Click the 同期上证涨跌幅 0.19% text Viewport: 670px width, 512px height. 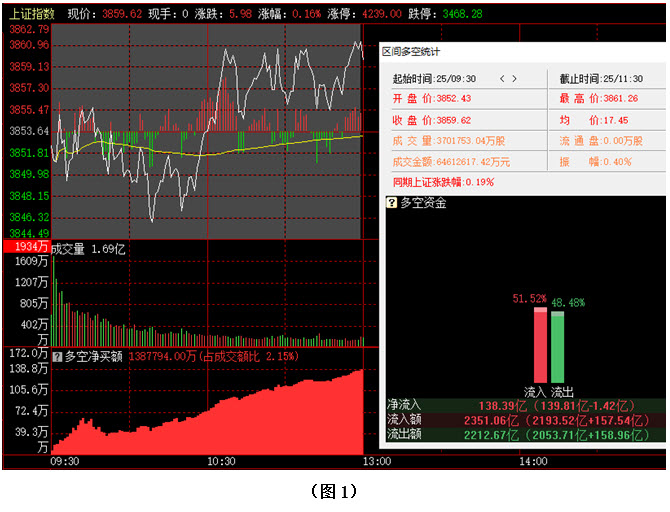click(x=443, y=182)
